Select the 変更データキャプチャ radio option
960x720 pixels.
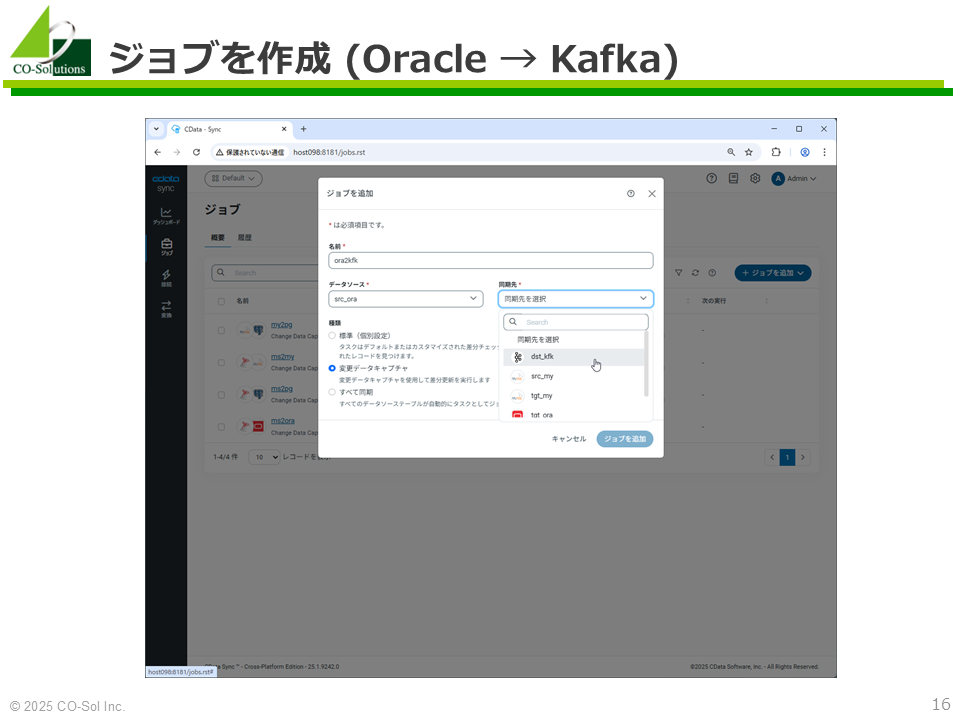pyautogui.click(x=332, y=369)
